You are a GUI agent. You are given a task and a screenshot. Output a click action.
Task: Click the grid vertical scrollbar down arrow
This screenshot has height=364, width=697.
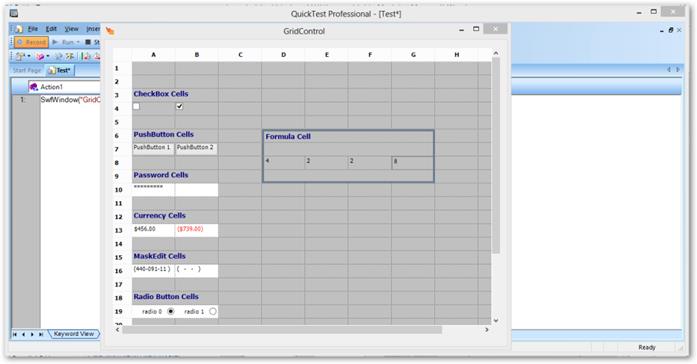[496, 320]
